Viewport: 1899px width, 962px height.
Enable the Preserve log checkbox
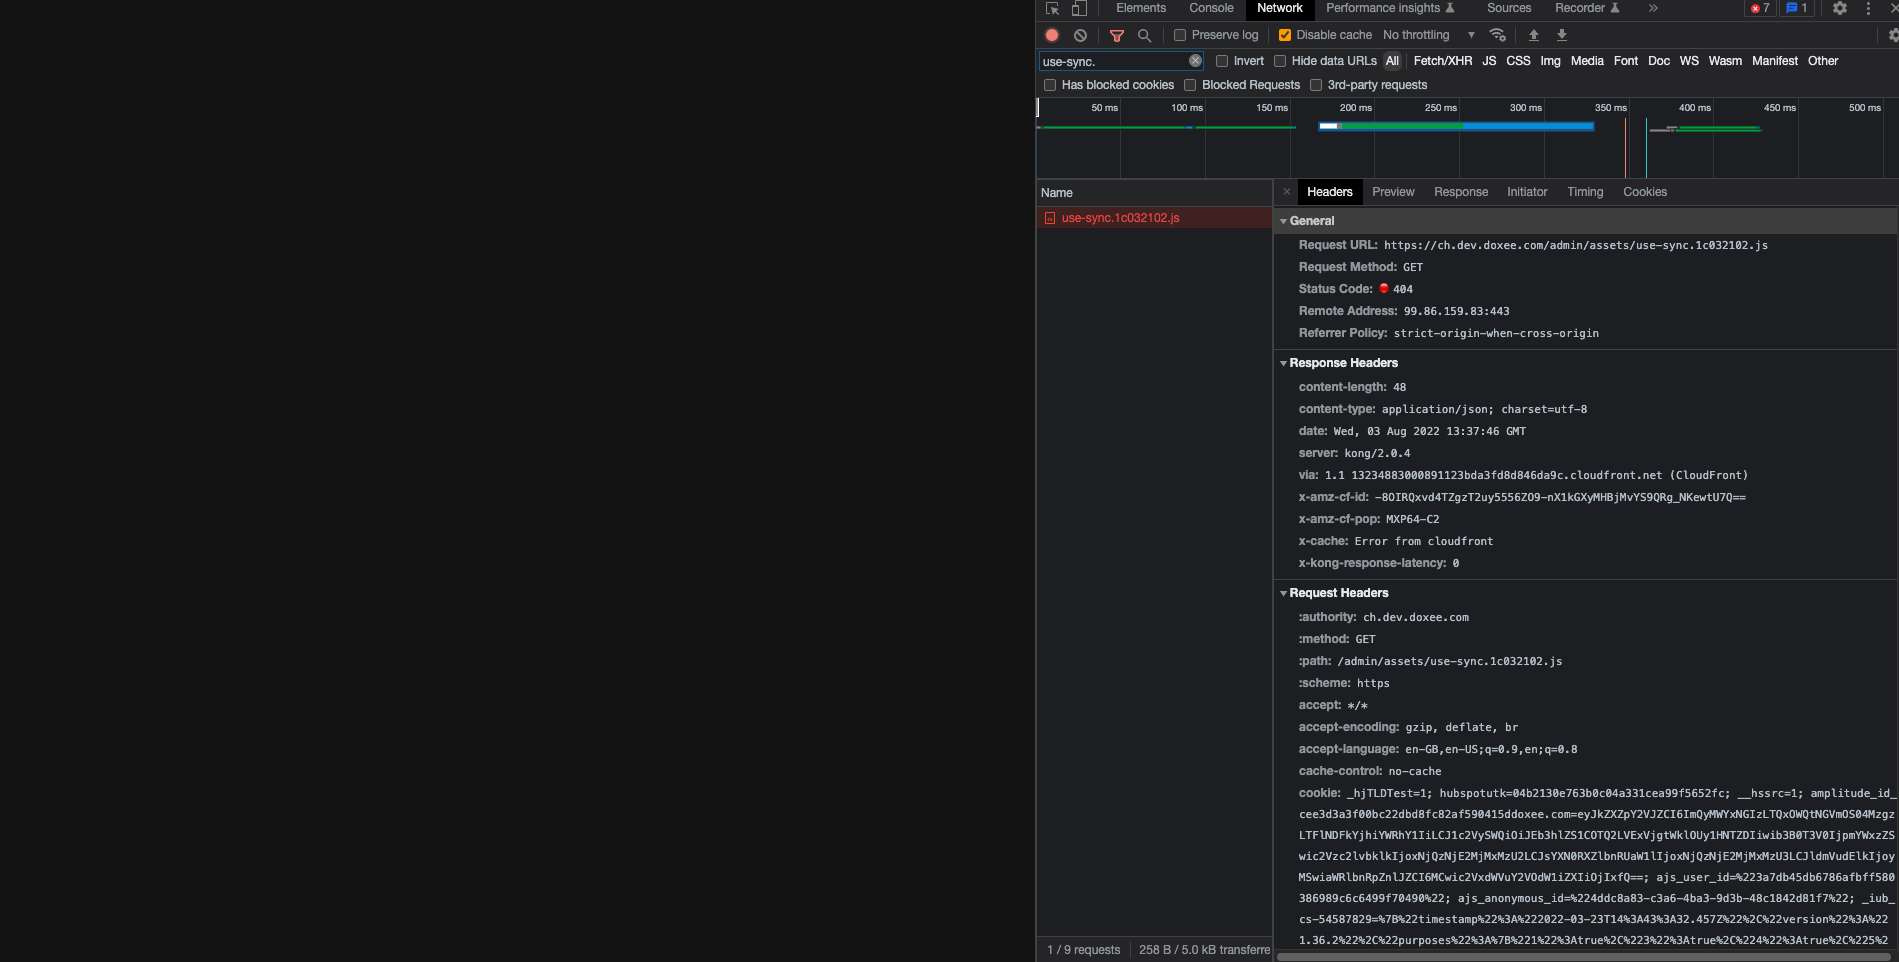[x=1180, y=34]
